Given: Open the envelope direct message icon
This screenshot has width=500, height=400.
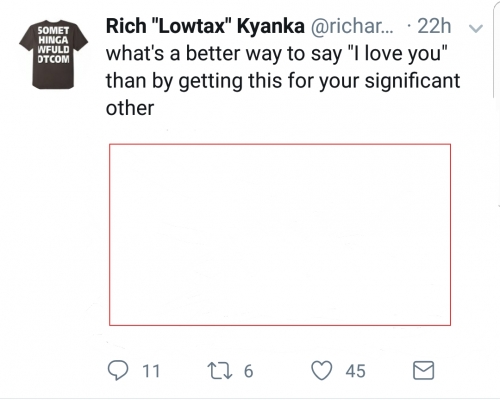Looking at the screenshot, I should [x=423, y=370].
